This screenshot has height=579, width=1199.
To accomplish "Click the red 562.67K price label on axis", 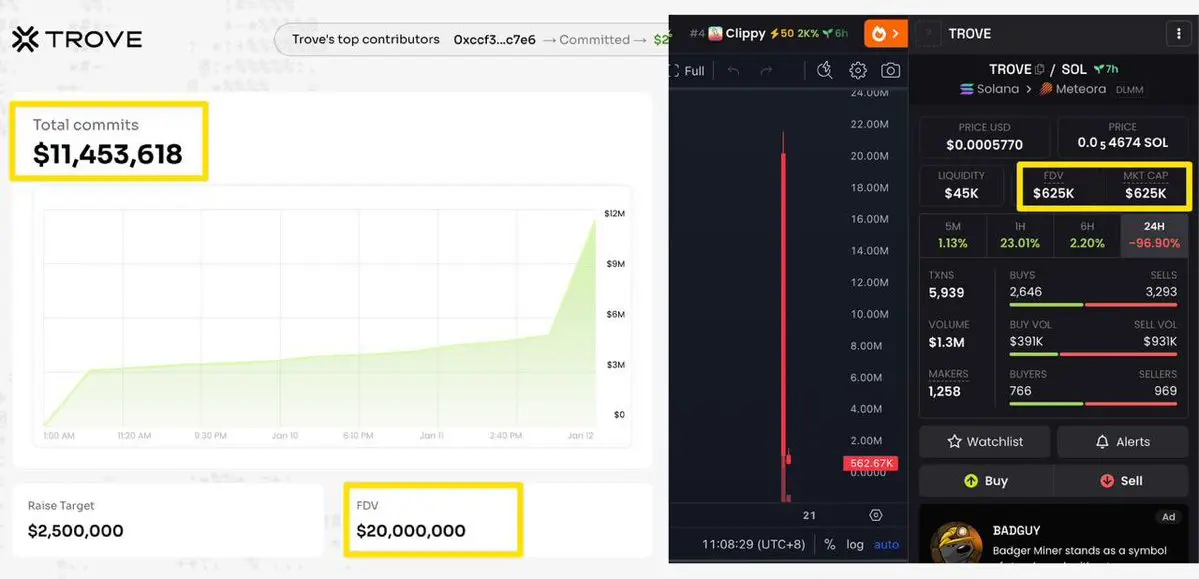I will pyautogui.click(x=870, y=463).
